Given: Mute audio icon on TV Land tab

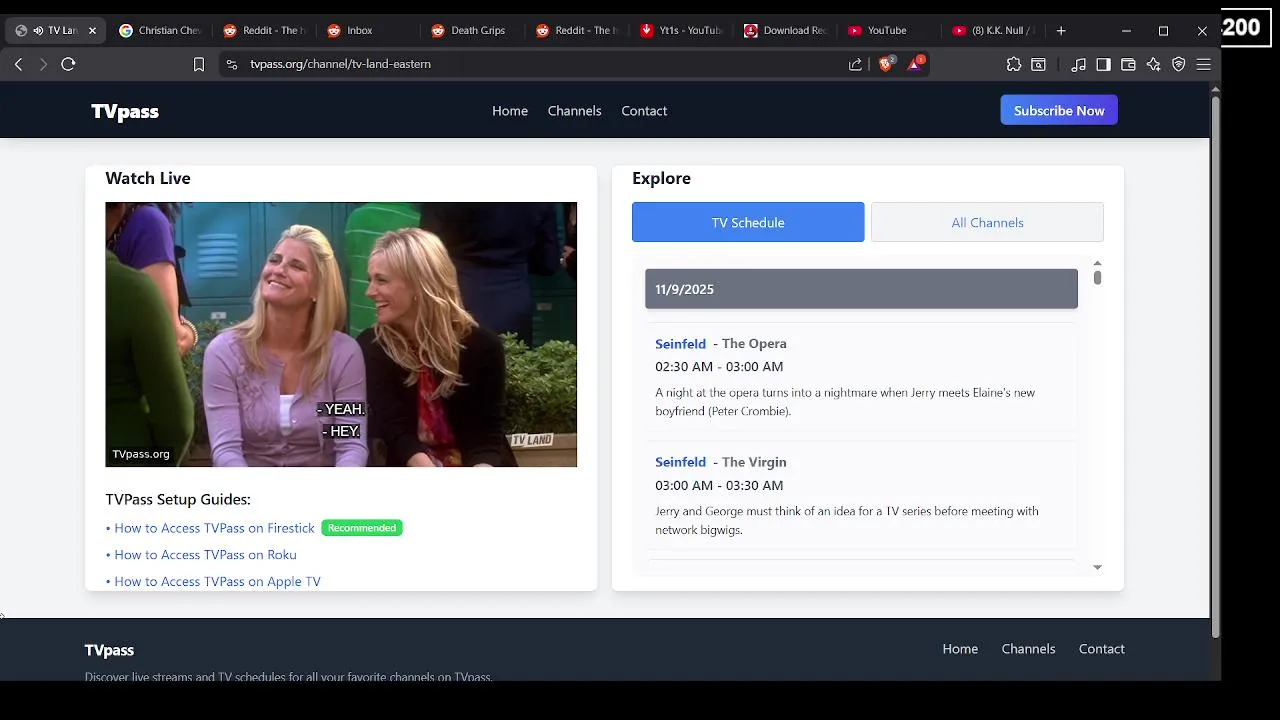Looking at the screenshot, I should click(38, 30).
